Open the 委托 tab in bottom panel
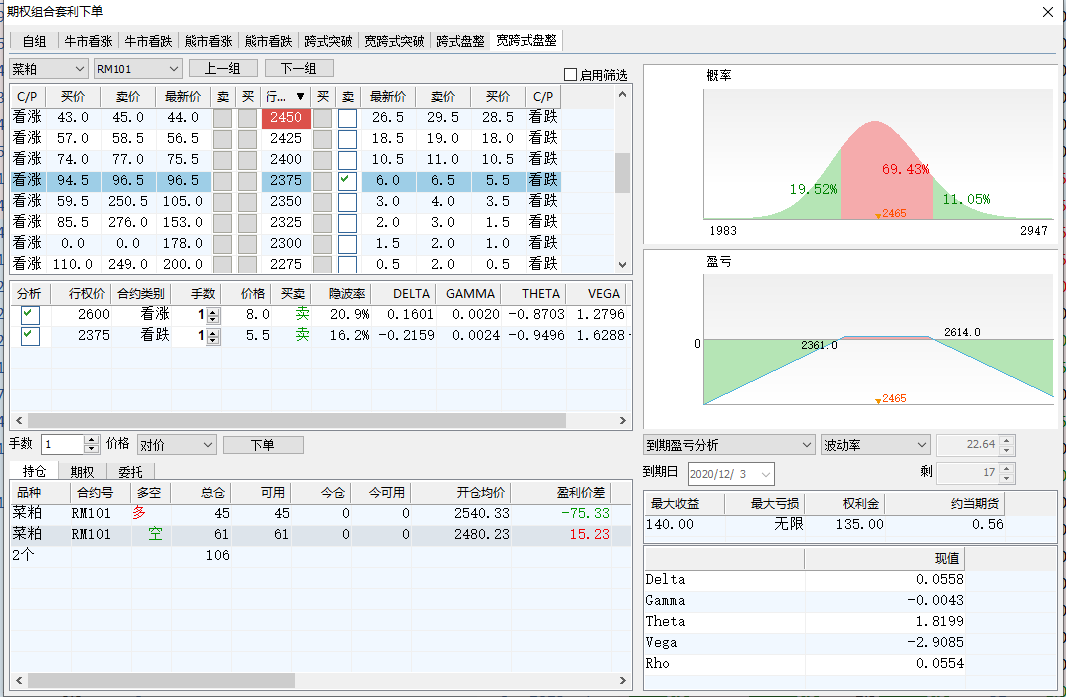Viewport: 1066px width, 697px height. (130, 471)
